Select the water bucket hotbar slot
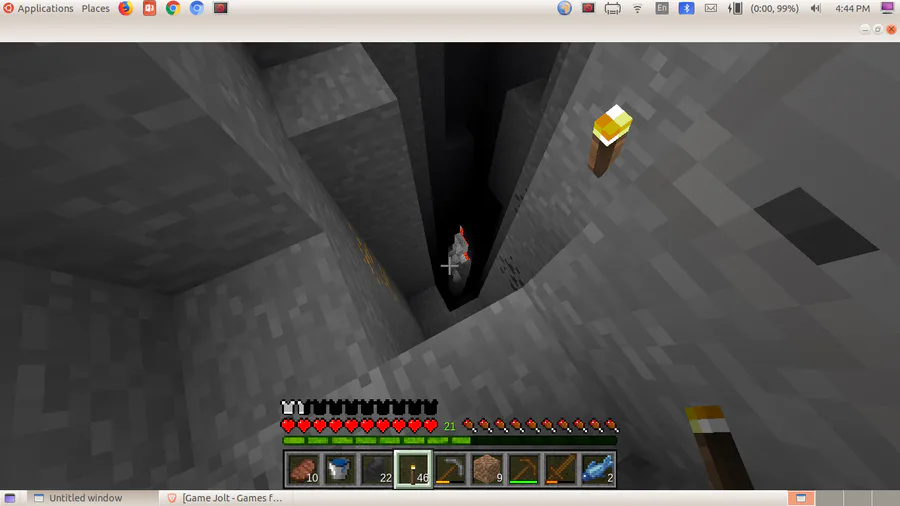 click(x=339, y=469)
